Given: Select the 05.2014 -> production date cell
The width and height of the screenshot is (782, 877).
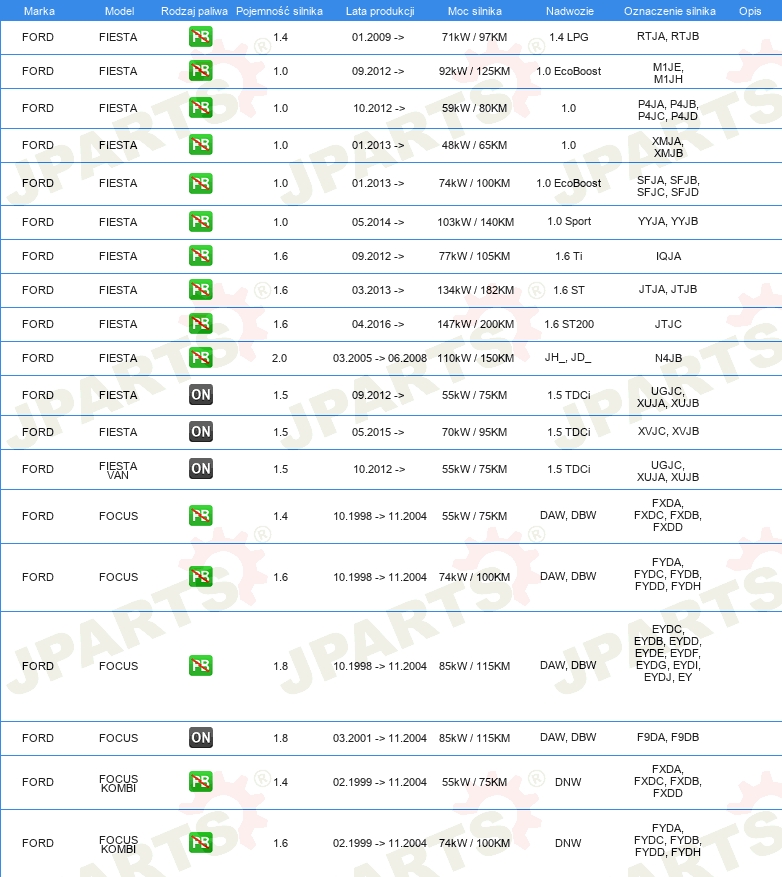Looking at the screenshot, I should tap(378, 222).
